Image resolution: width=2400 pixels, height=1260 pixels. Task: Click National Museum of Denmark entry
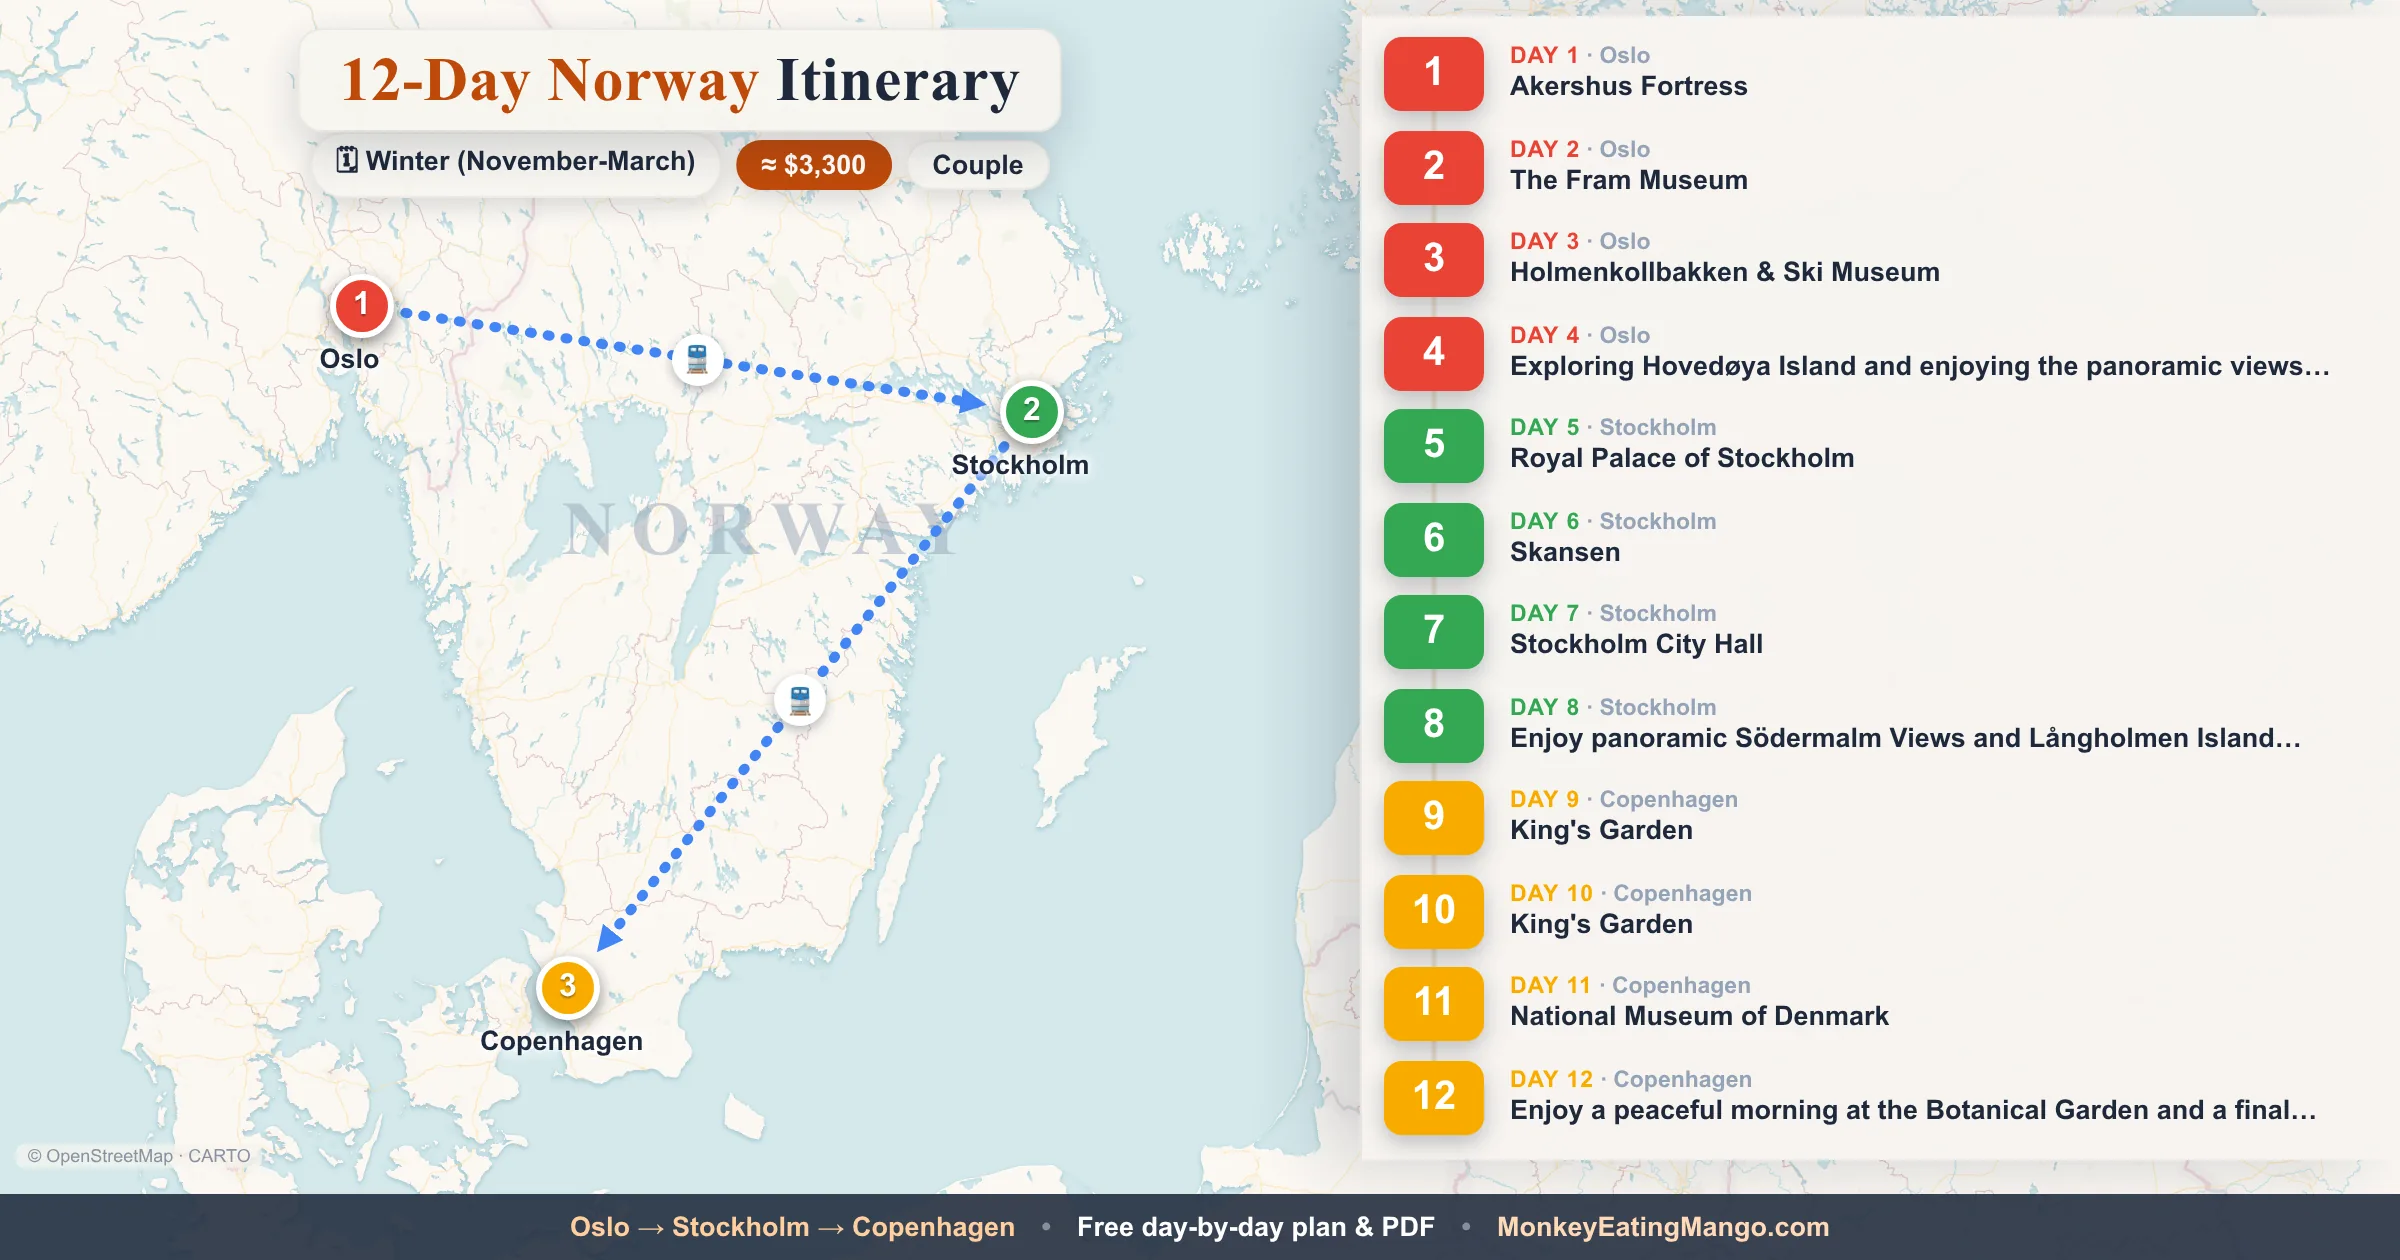[1699, 1017]
